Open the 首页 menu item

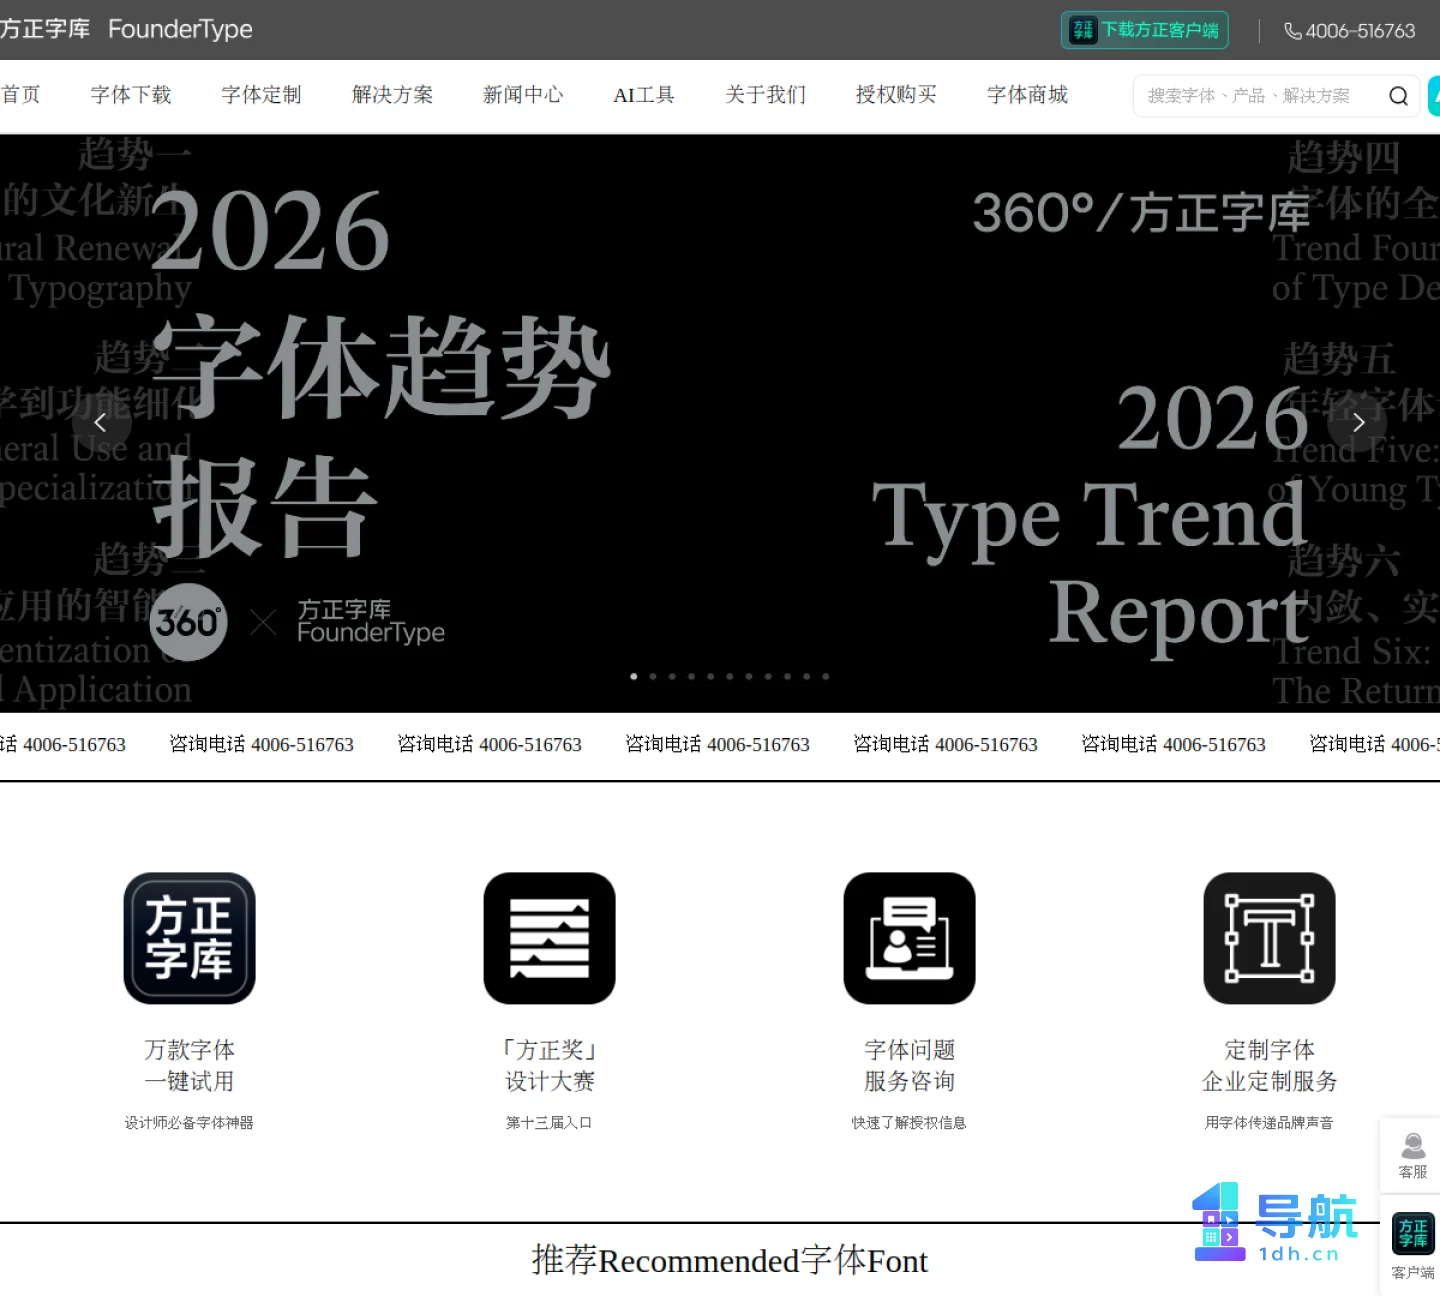21,95
